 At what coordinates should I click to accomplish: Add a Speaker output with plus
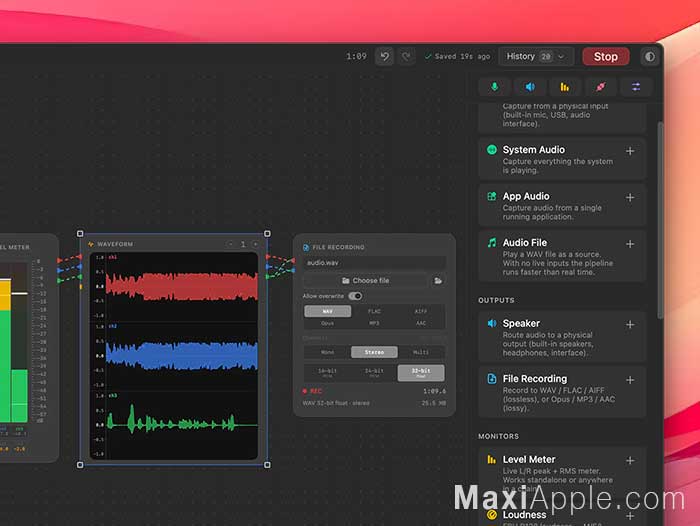click(x=630, y=325)
